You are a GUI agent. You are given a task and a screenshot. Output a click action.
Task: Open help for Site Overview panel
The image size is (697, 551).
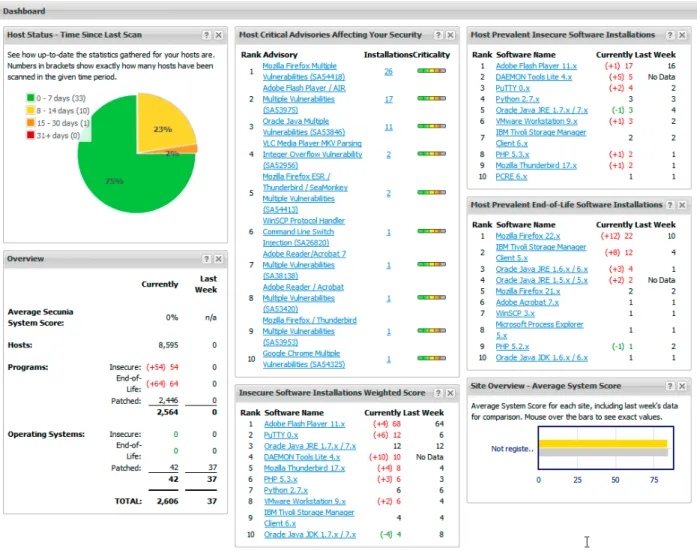pos(670,386)
